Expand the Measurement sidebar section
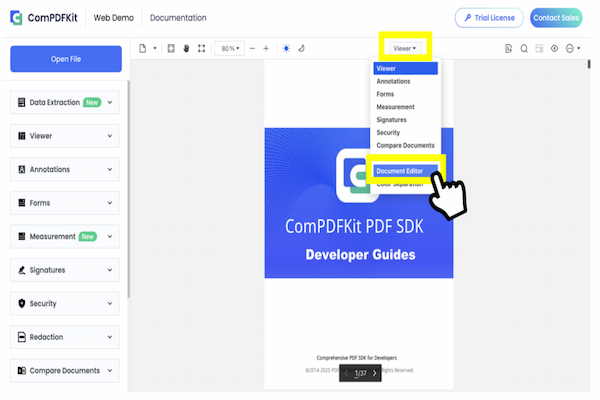This screenshot has width=600, height=400. coord(65,237)
